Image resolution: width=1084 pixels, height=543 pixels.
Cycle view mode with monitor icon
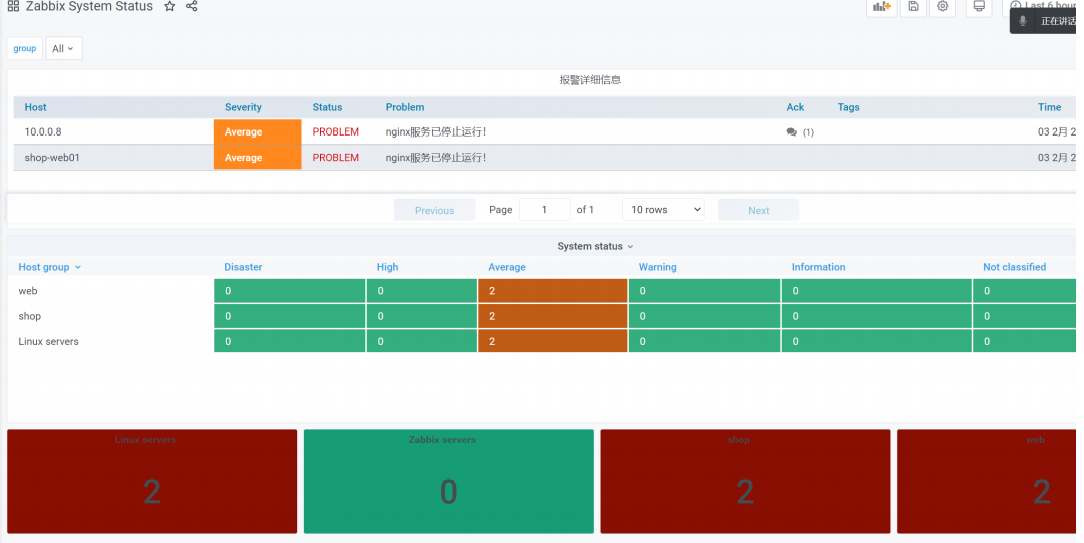pos(979,7)
